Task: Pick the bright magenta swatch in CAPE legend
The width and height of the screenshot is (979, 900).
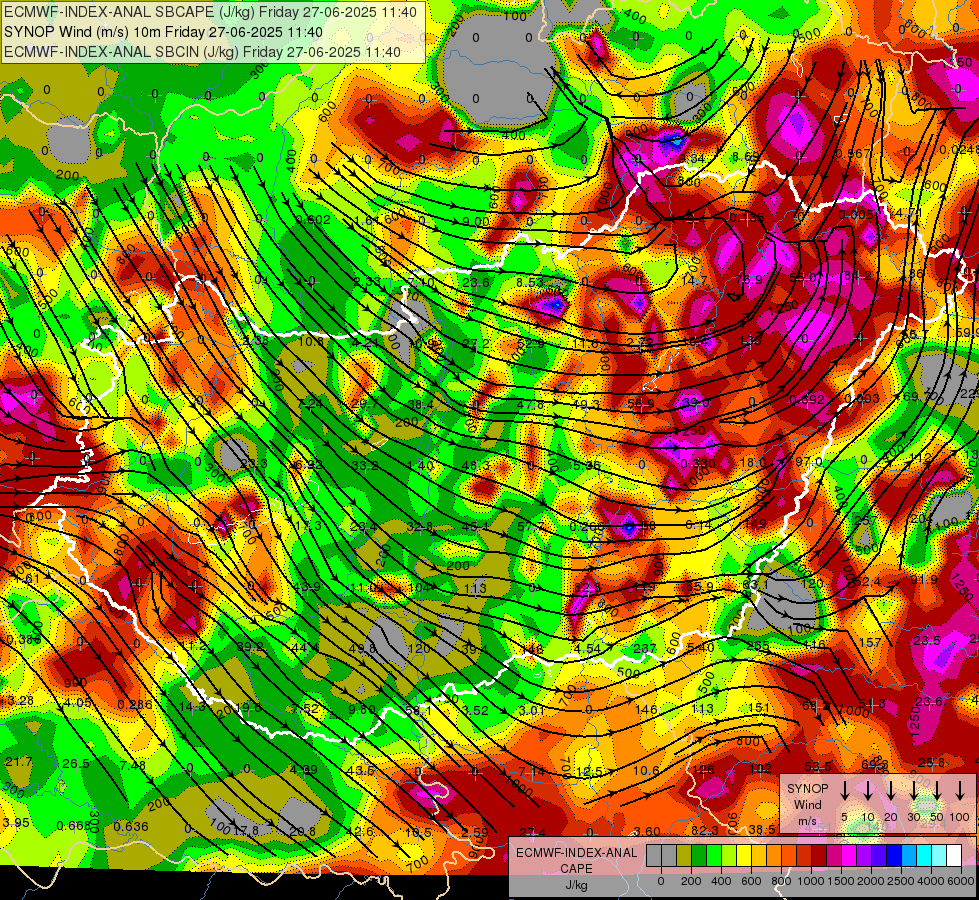Action: (x=850, y=855)
